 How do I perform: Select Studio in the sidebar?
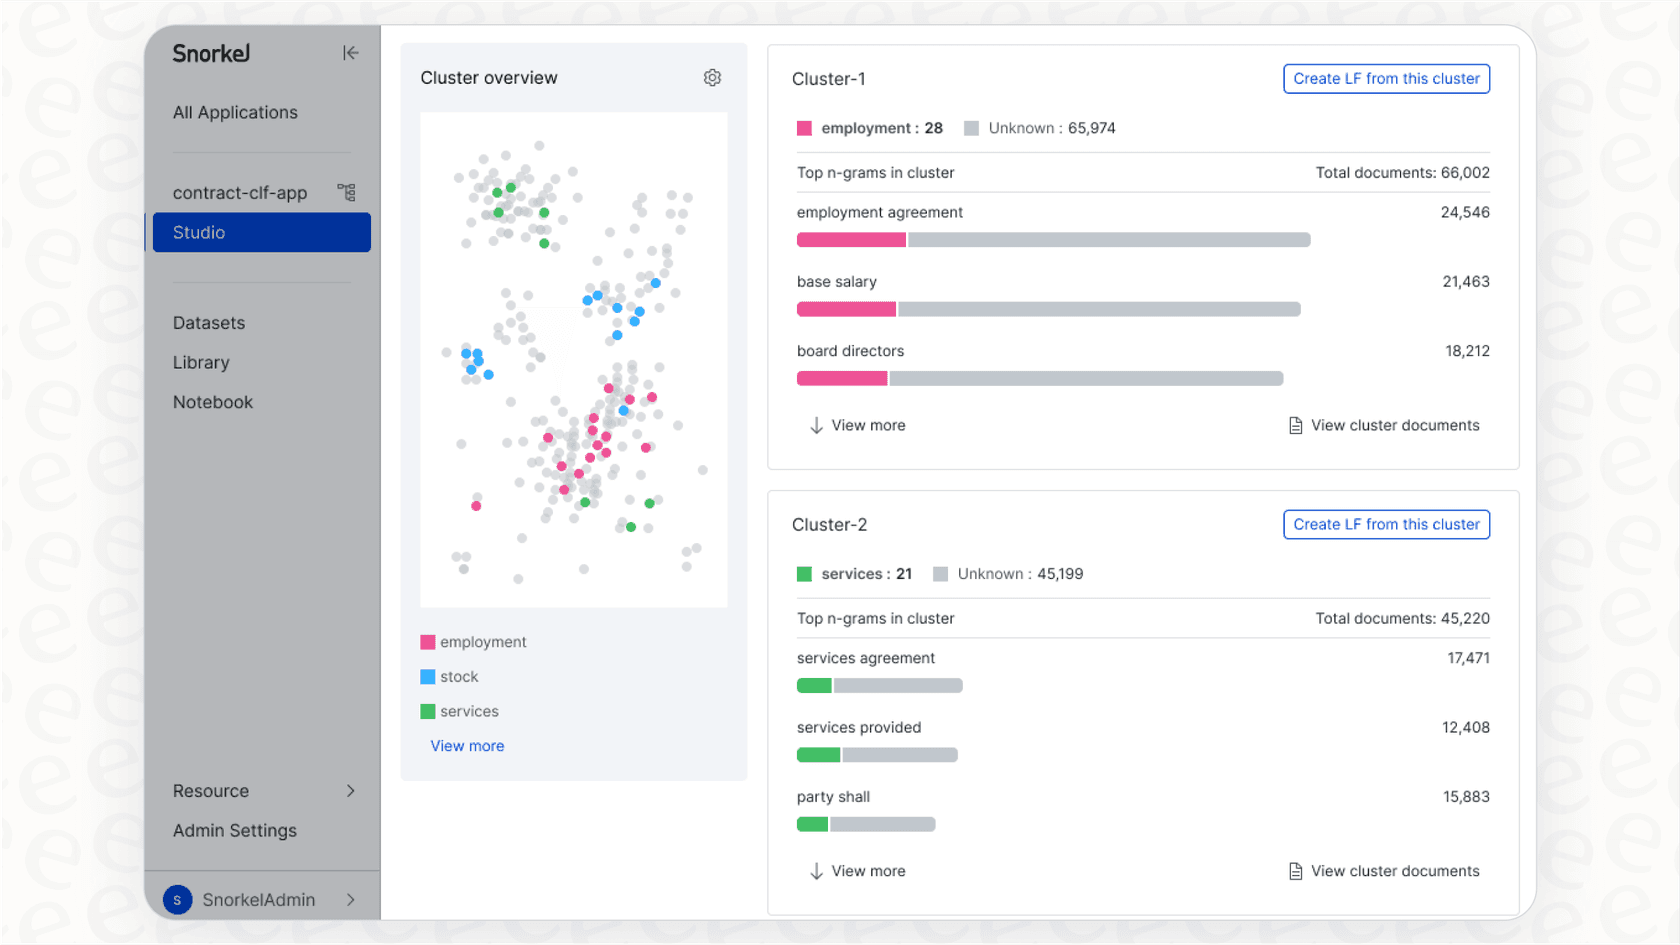click(x=261, y=232)
